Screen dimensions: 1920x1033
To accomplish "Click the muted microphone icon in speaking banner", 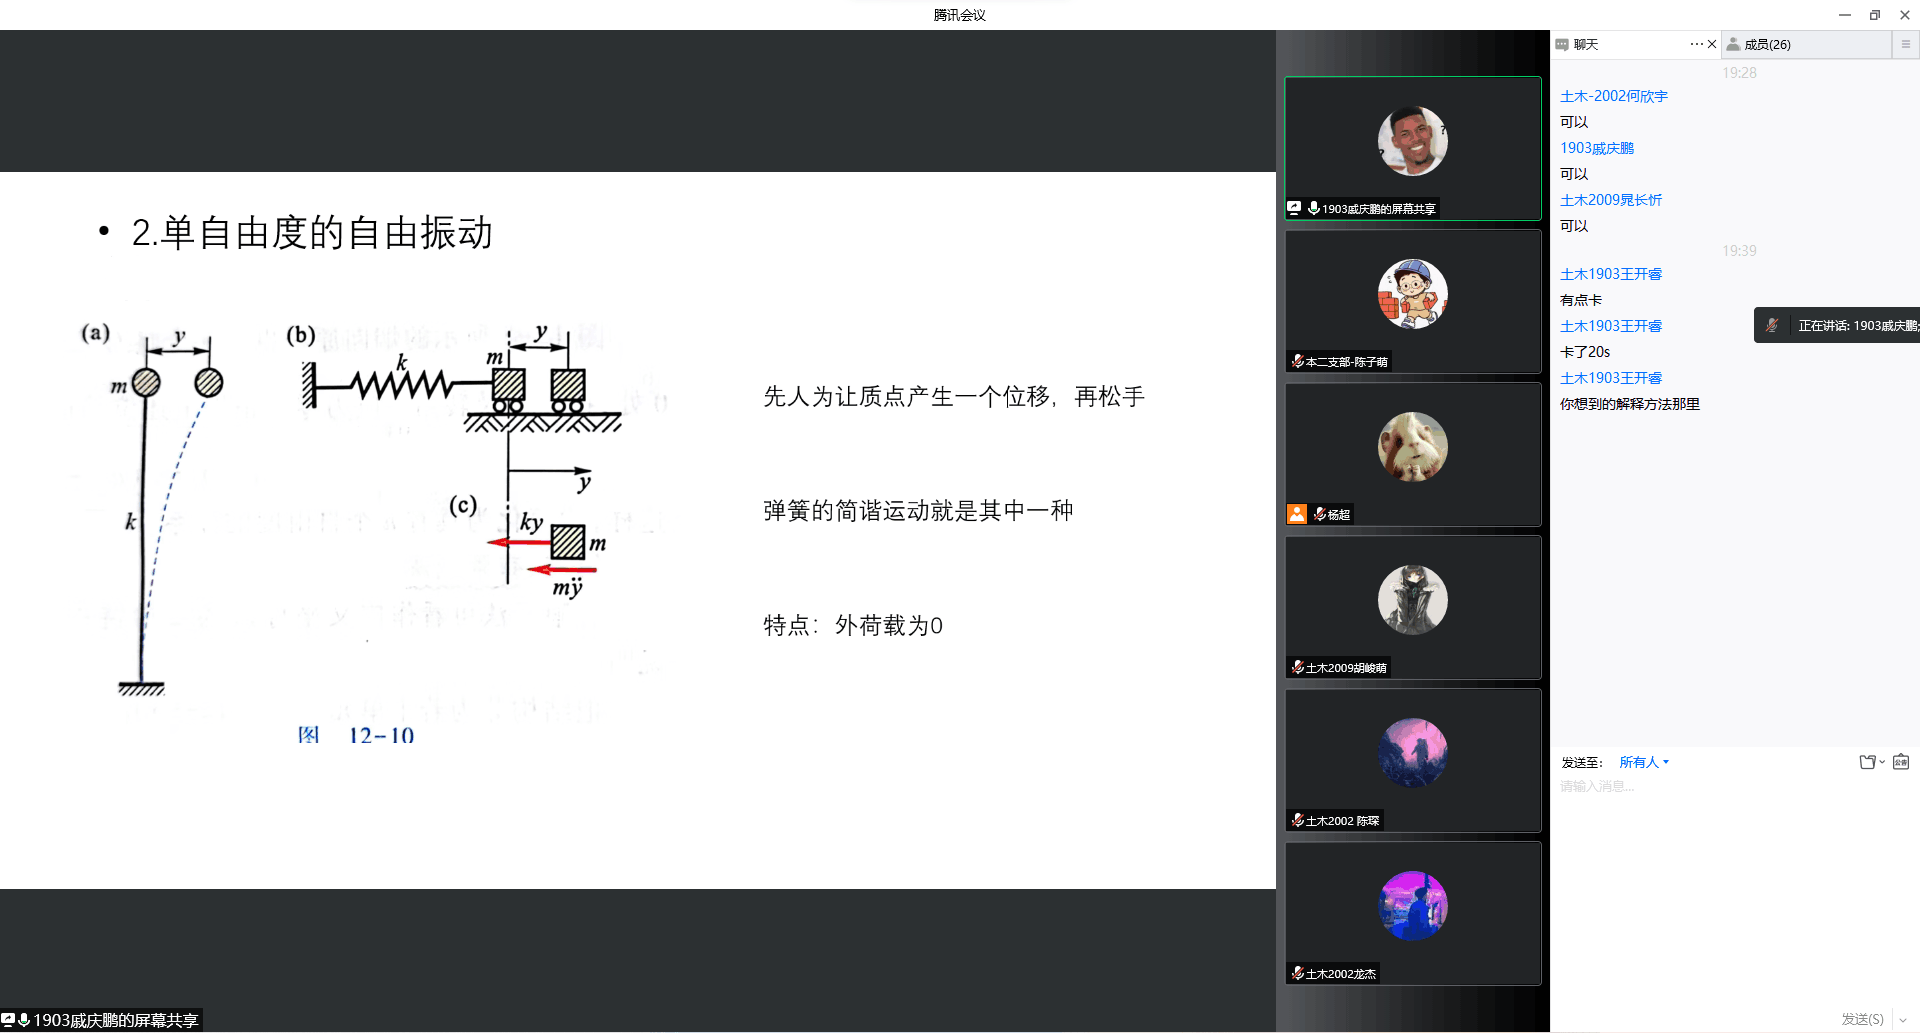I will (1772, 325).
